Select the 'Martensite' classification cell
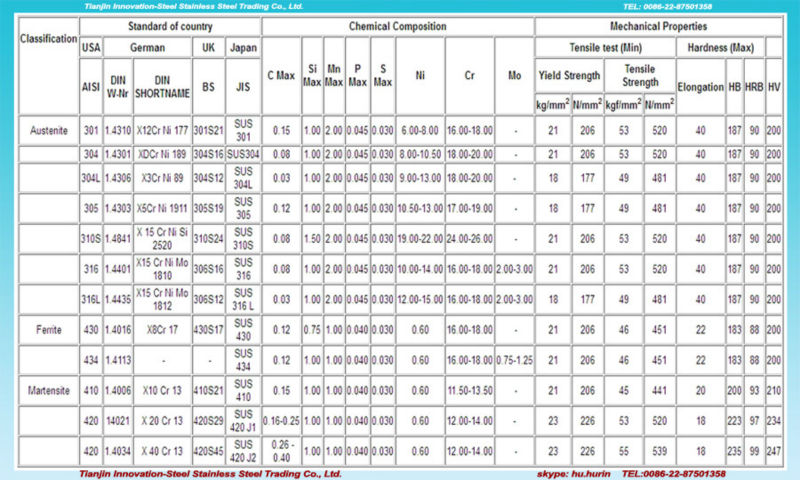Image resolution: width=800 pixels, height=480 pixels. click(x=48, y=391)
